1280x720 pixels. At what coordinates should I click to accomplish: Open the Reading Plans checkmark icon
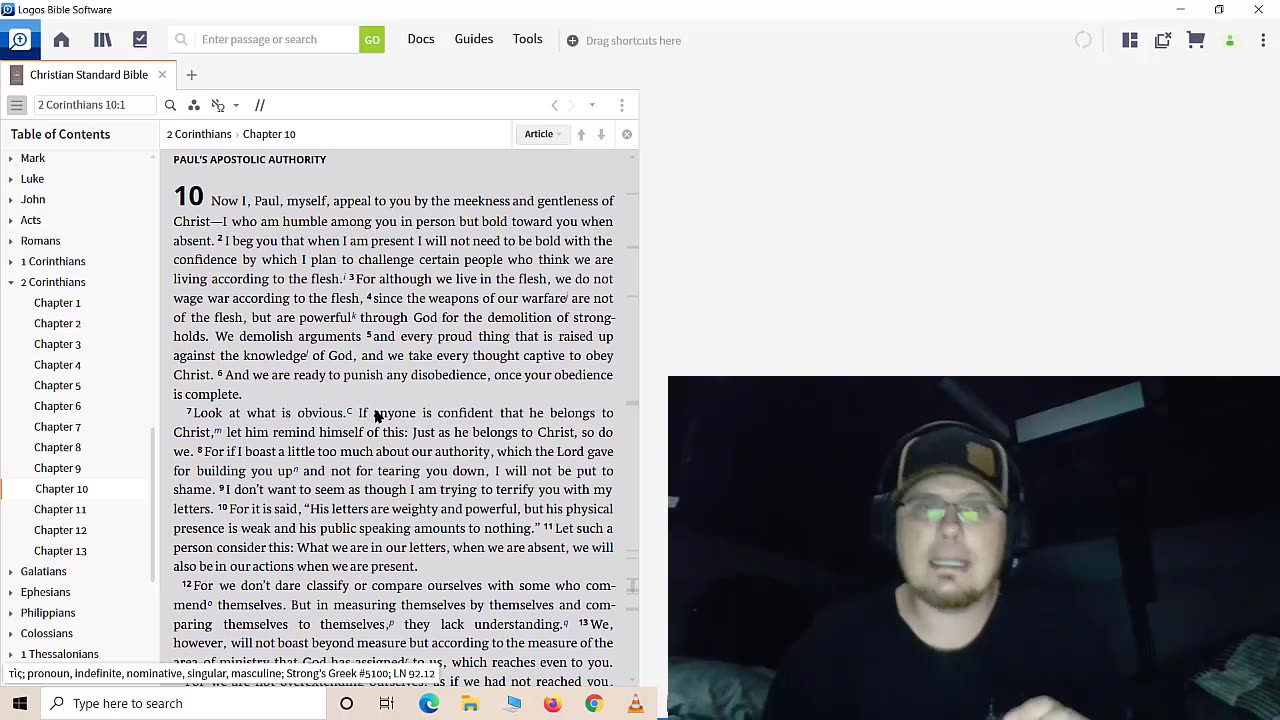coord(140,40)
